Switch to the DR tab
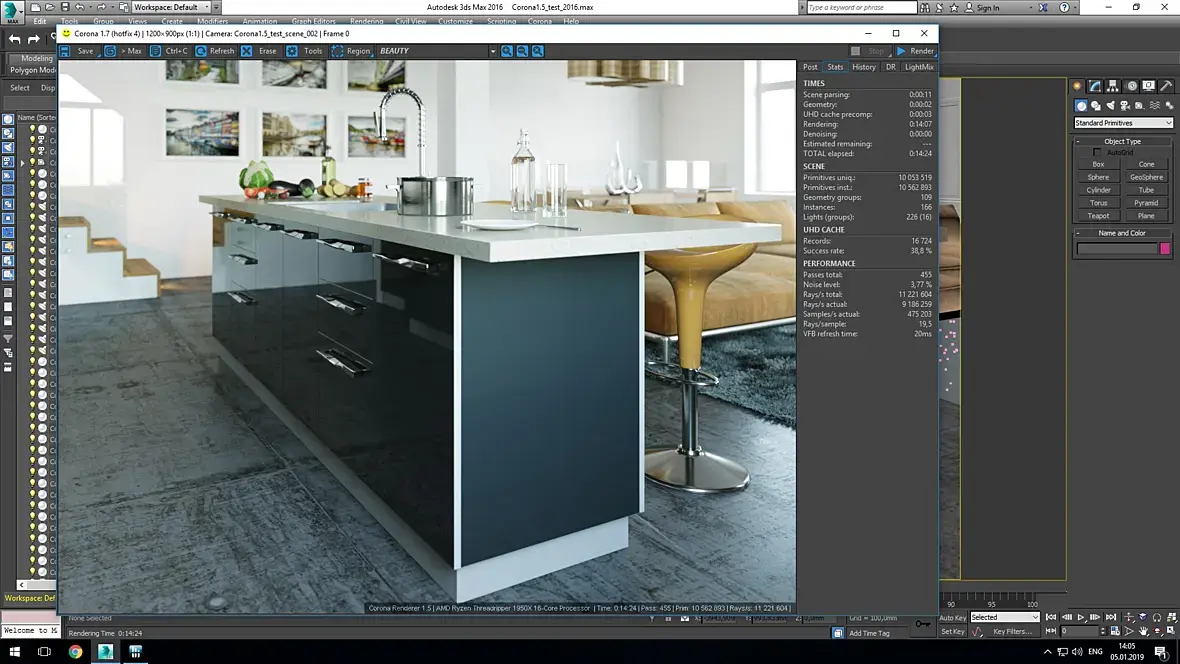The height and width of the screenshot is (664, 1180). (890, 67)
